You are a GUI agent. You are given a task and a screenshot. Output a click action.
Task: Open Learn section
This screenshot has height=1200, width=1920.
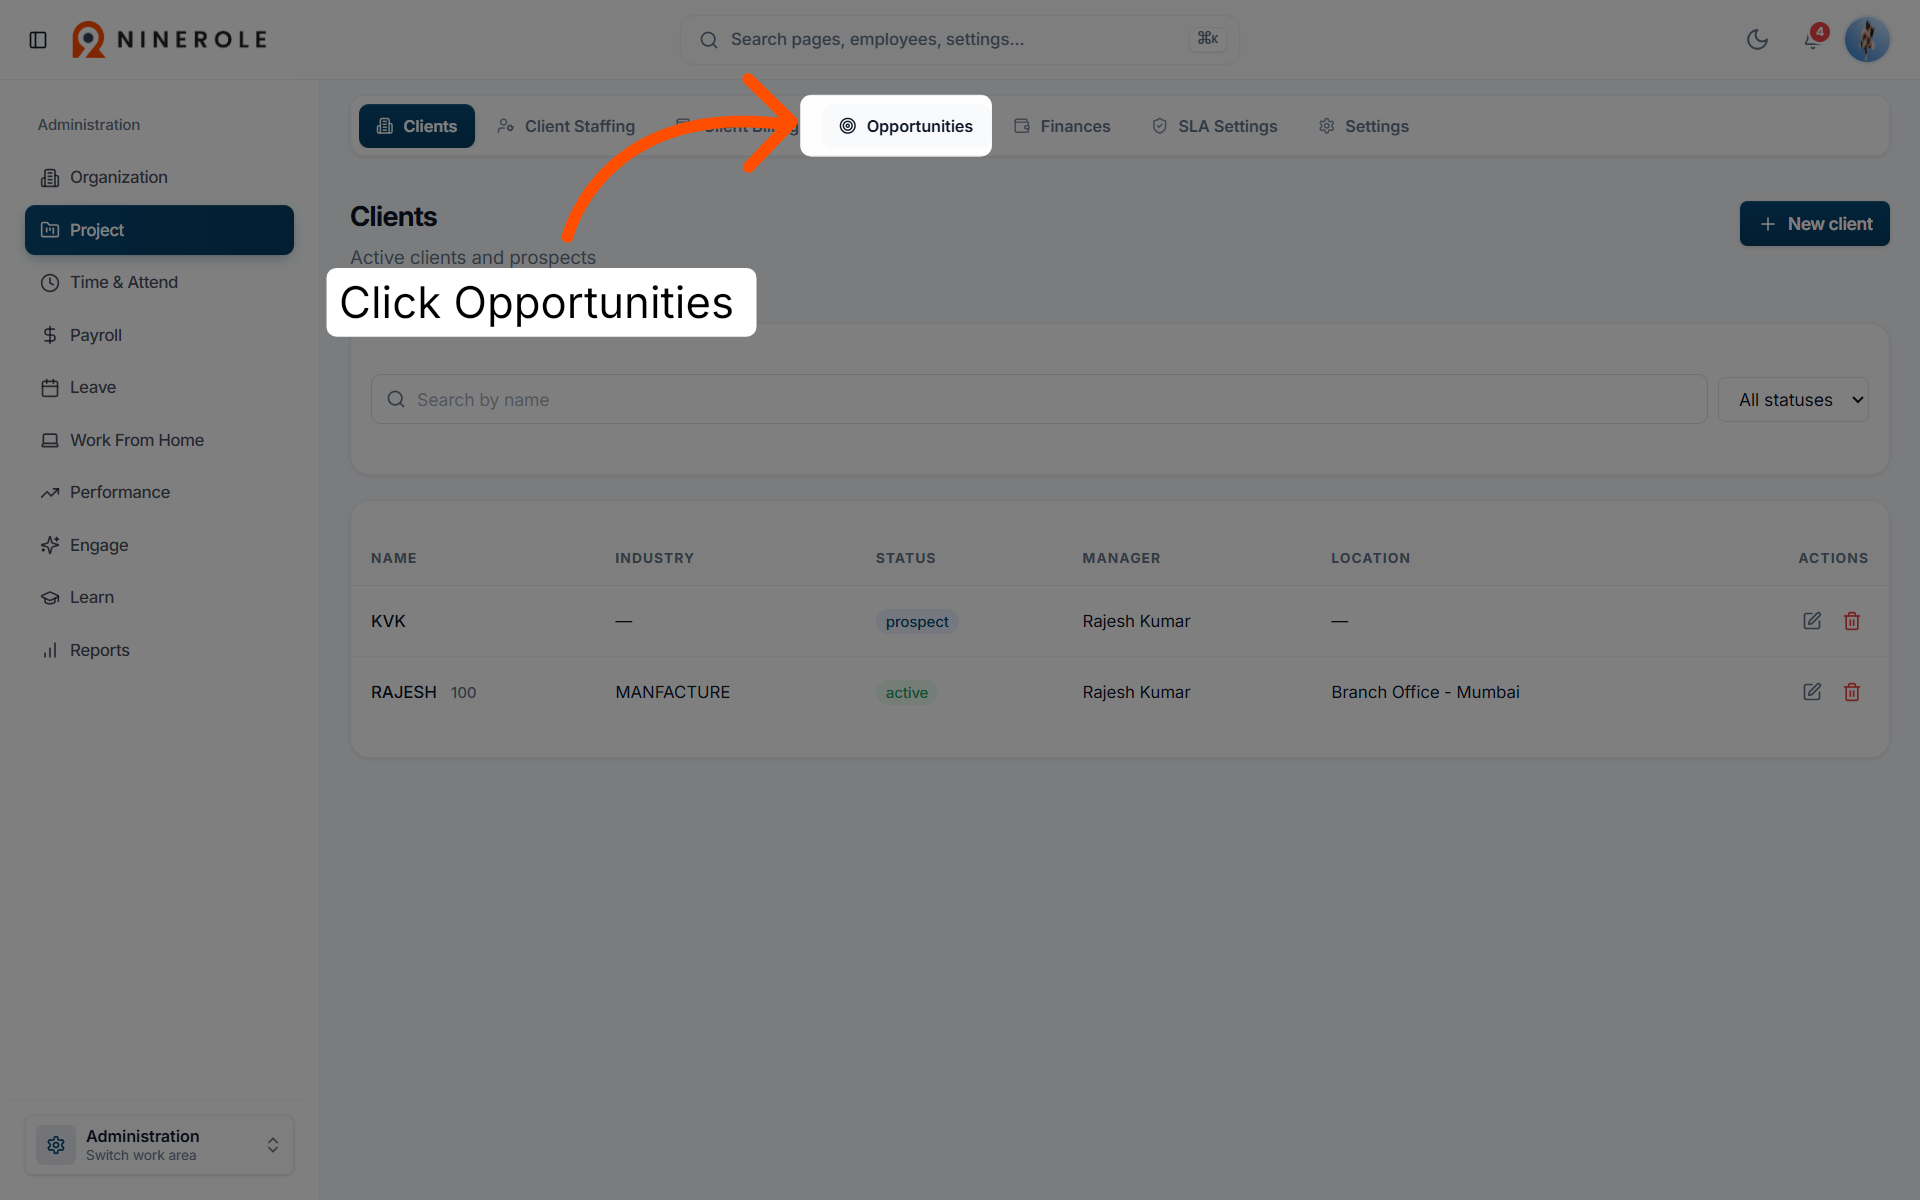tap(160, 597)
